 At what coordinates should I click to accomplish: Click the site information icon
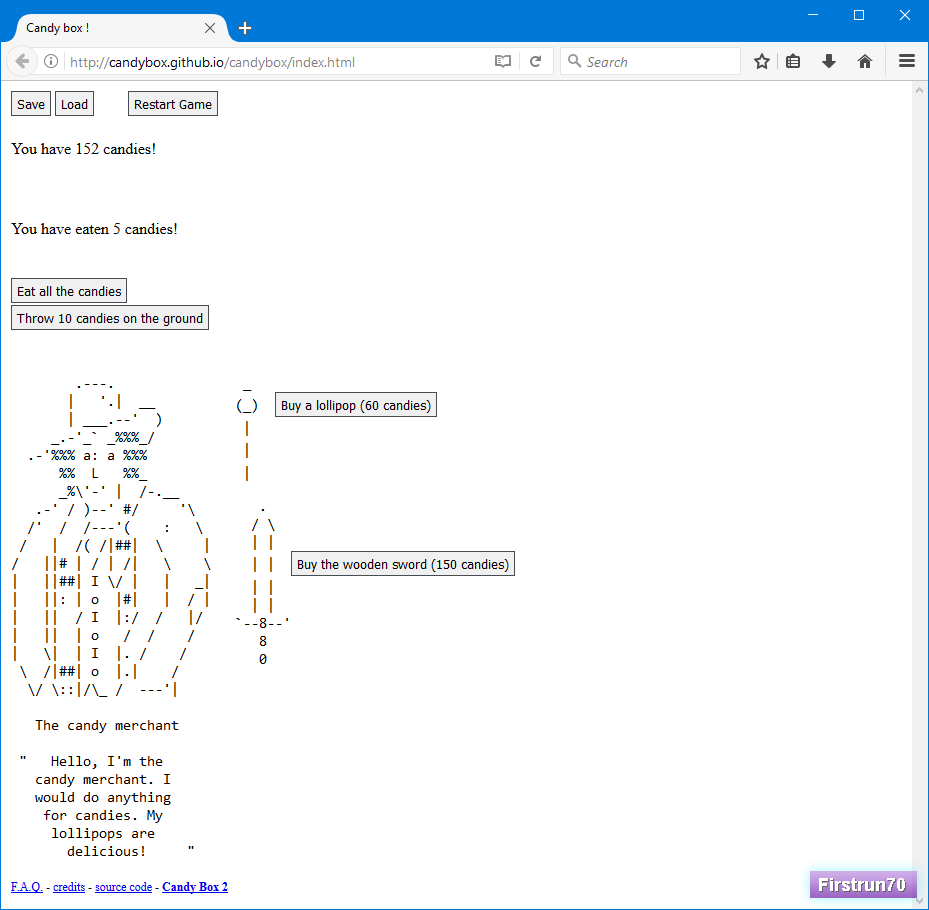tap(51, 62)
